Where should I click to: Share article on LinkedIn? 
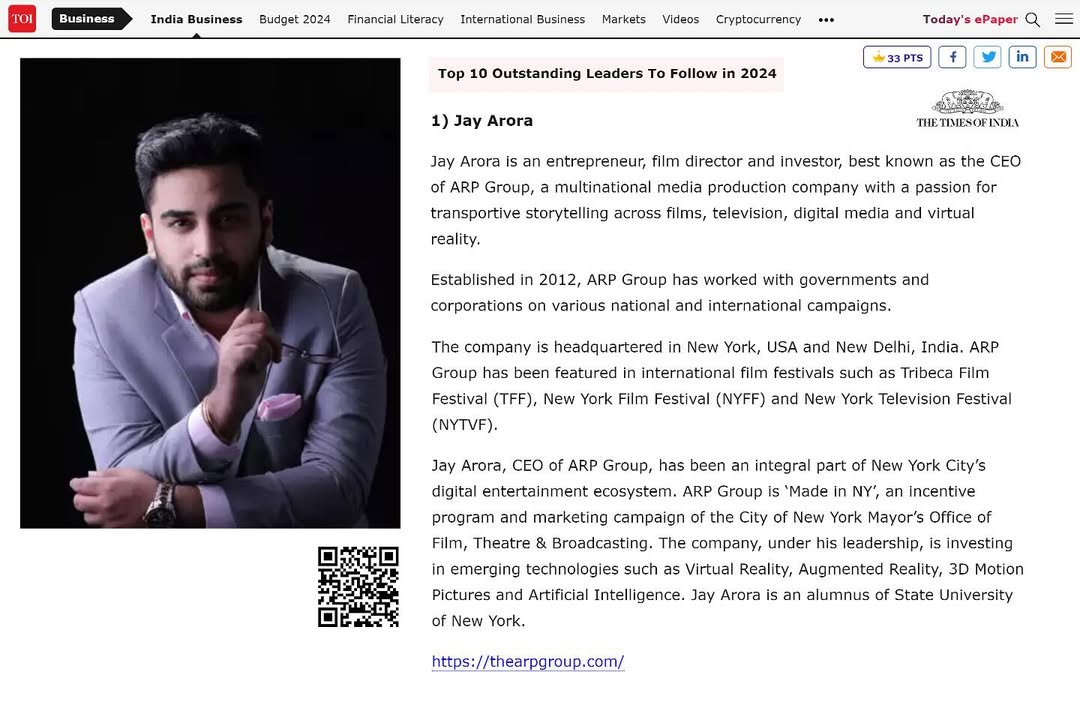tap(1022, 57)
